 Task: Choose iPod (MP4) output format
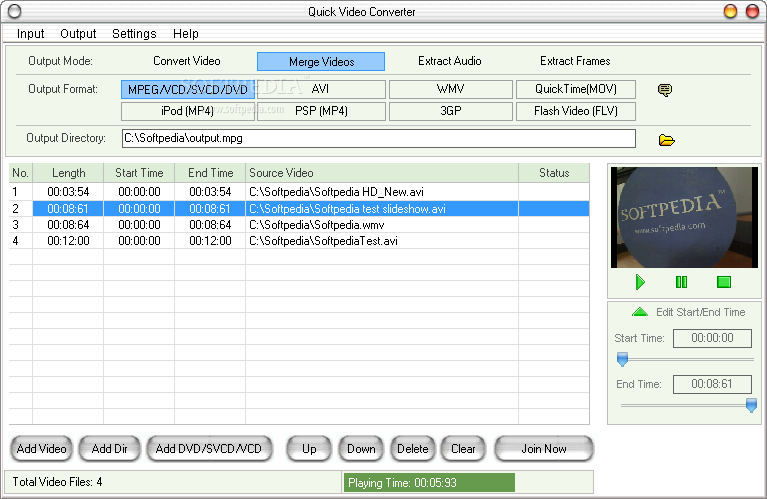pyautogui.click(x=187, y=112)
